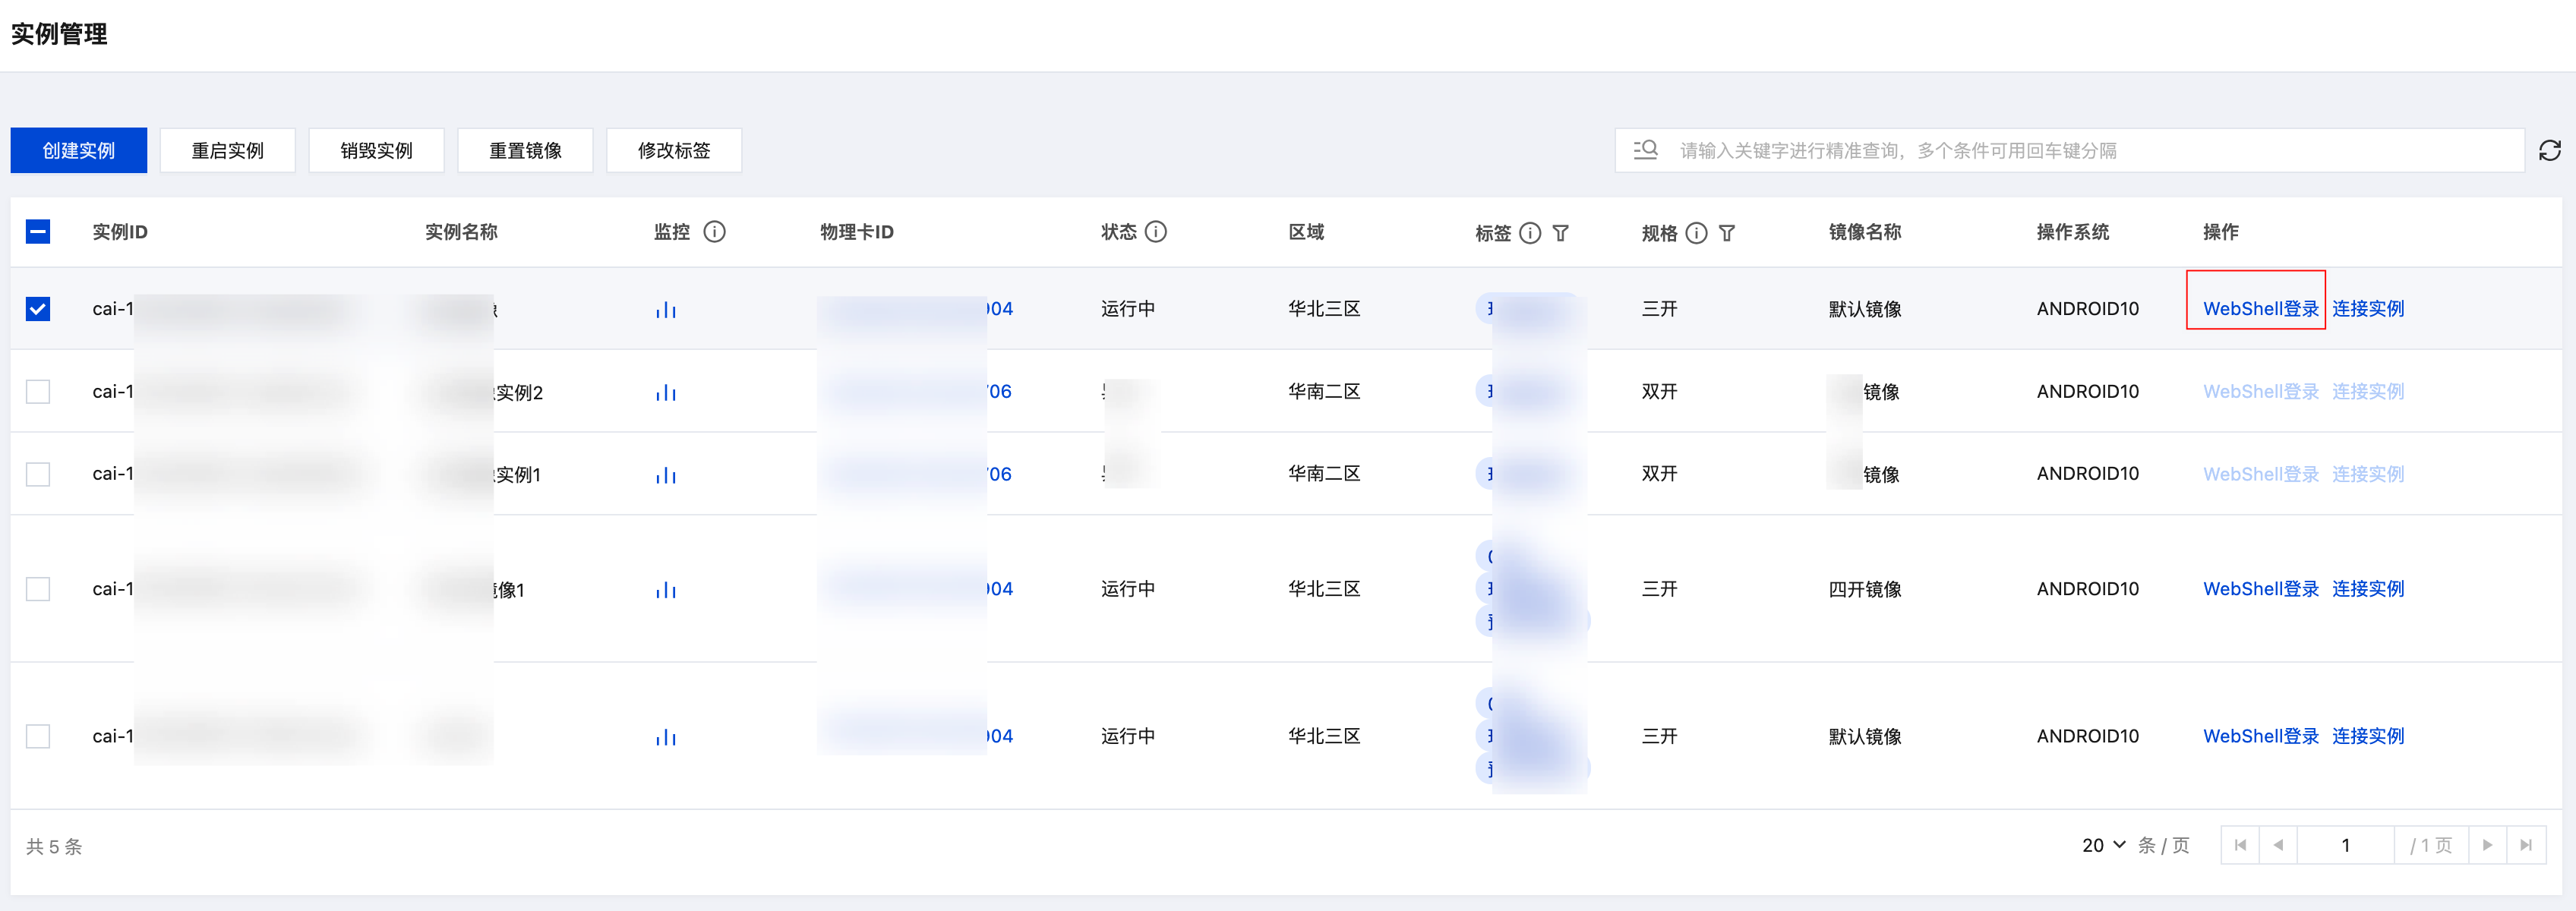Click the 销毁实例 button
This screenshot has height=911, width=2576.
coord(376,150)
